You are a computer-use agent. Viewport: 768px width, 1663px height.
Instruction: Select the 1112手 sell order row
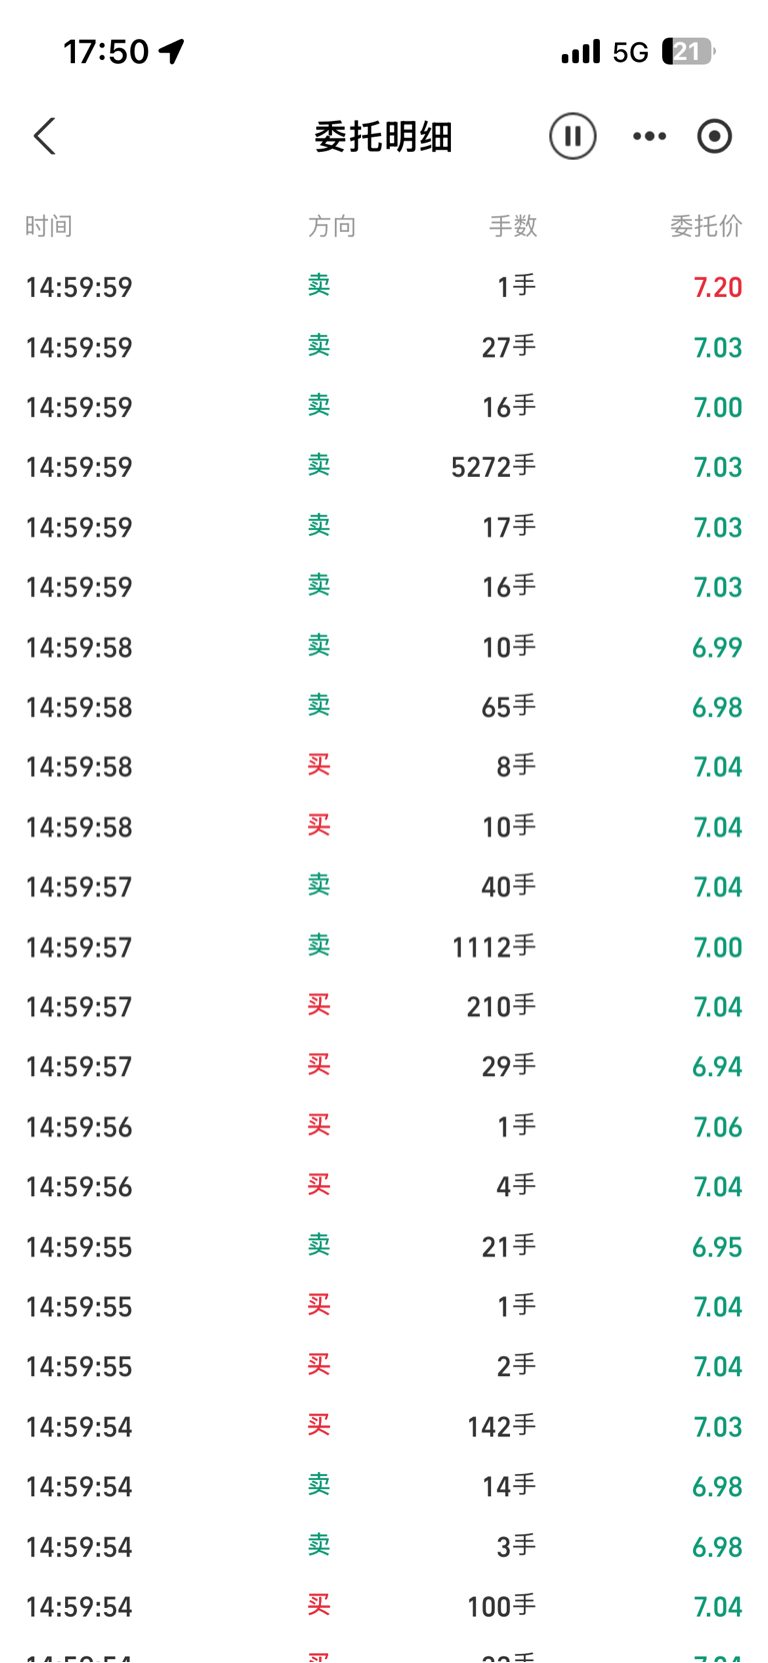(384, 947)
